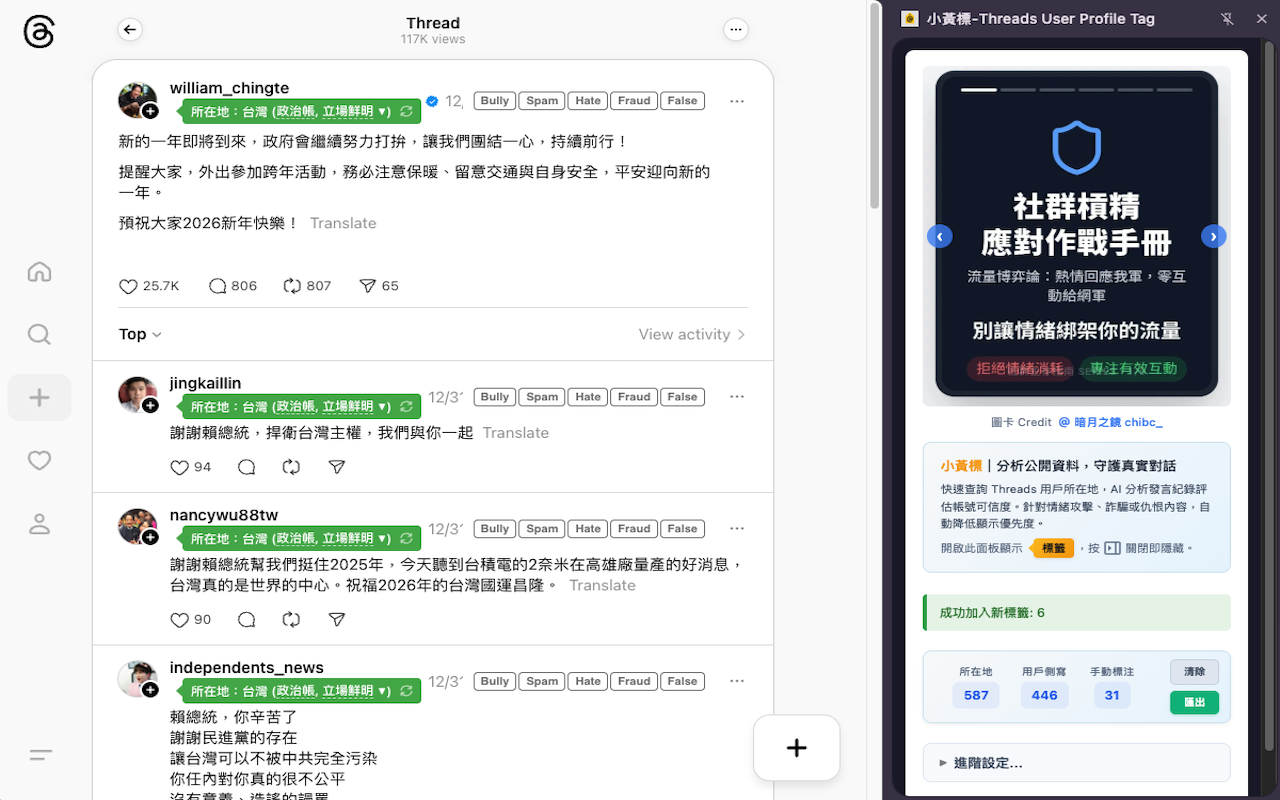
Task: Like william_chingte's post with 25.7K likes
Action: [x=129, y=286]
